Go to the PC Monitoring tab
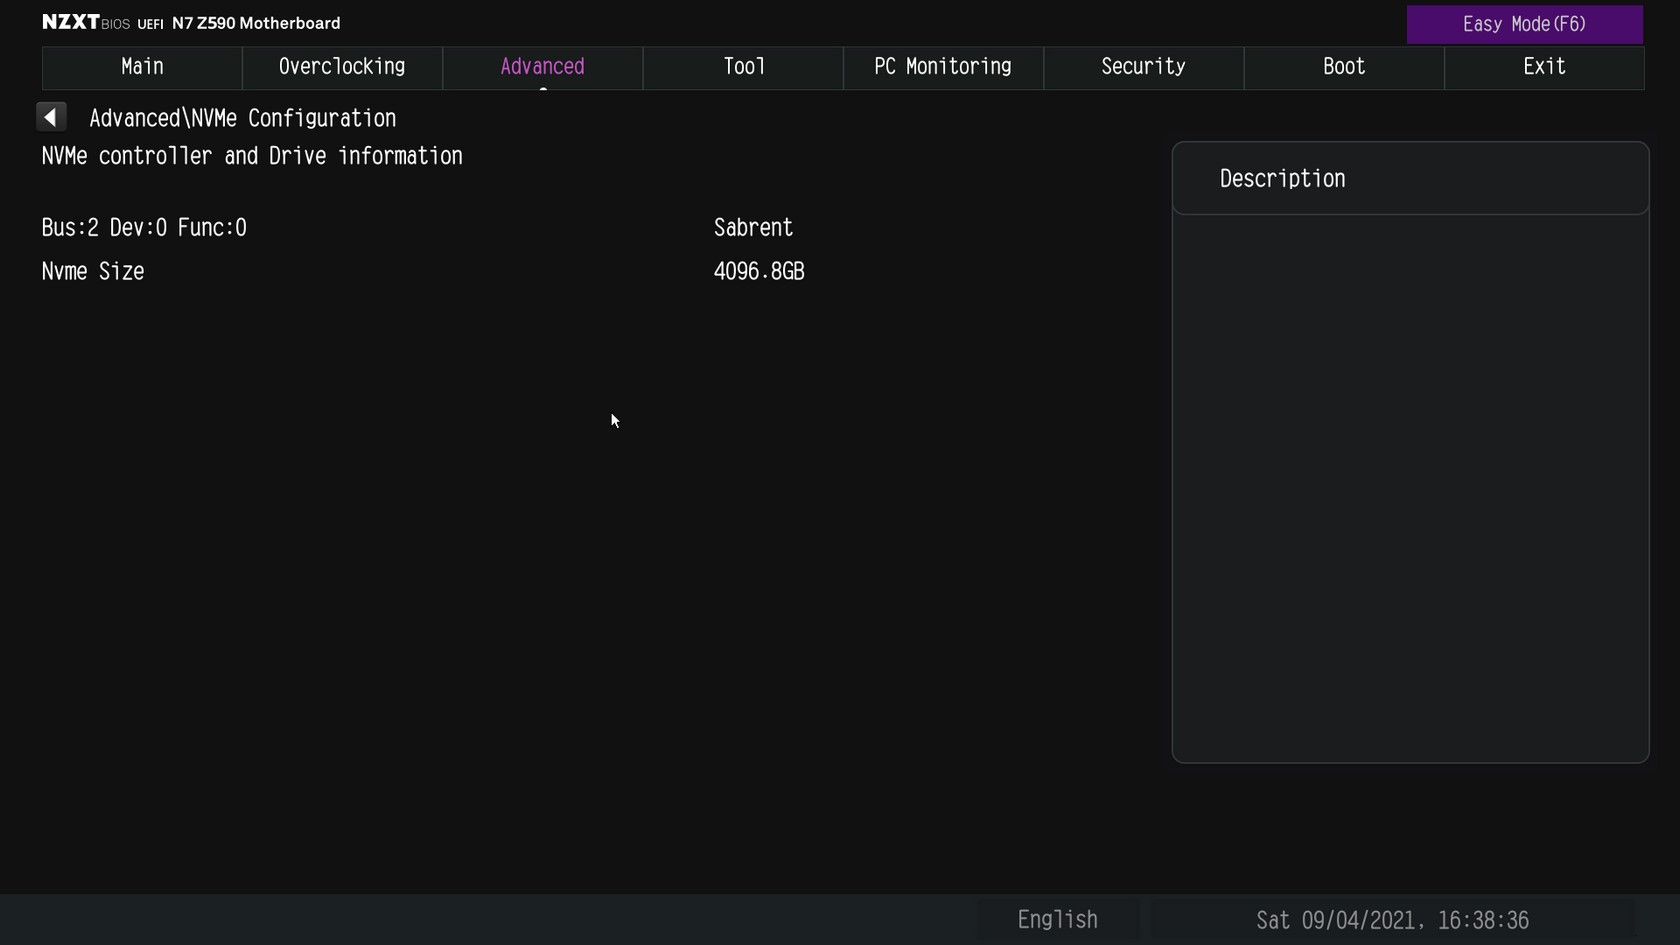Image resolution: width=1680 pixels, height=945 pixels. [x=943, y=67]
